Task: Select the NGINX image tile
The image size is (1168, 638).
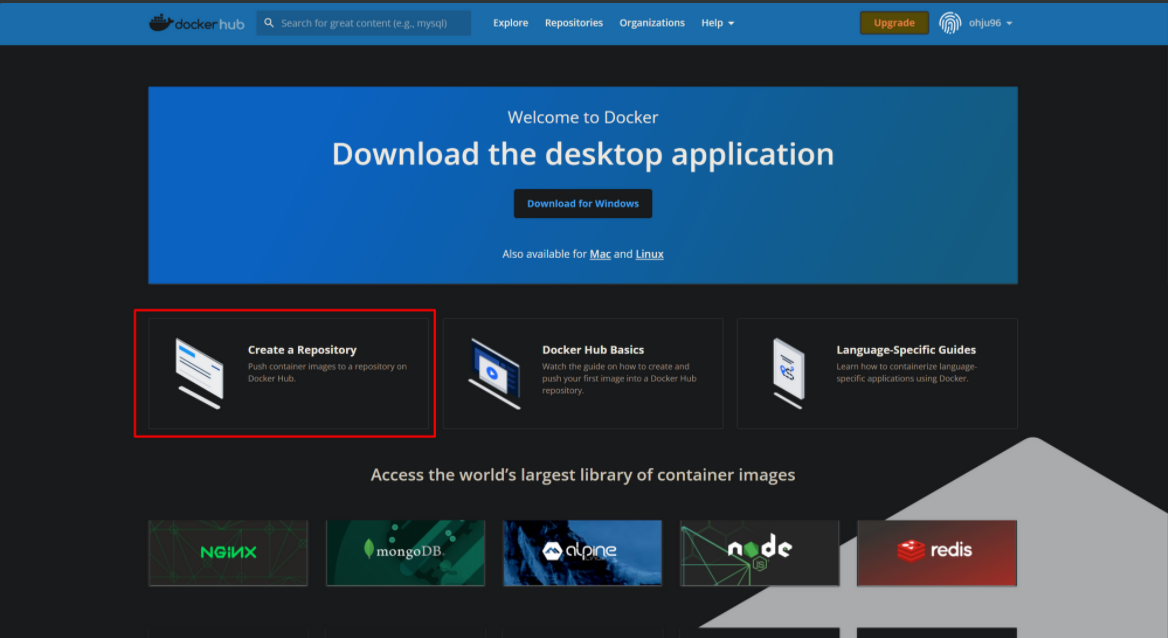Action: click(228, 553)
